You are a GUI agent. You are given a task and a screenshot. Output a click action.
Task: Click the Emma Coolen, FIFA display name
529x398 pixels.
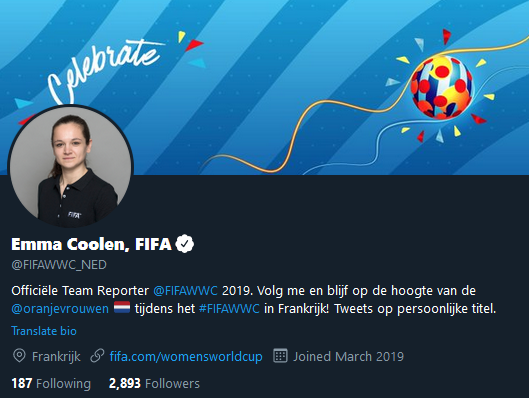pyautogui.click(x=91, y=244)
